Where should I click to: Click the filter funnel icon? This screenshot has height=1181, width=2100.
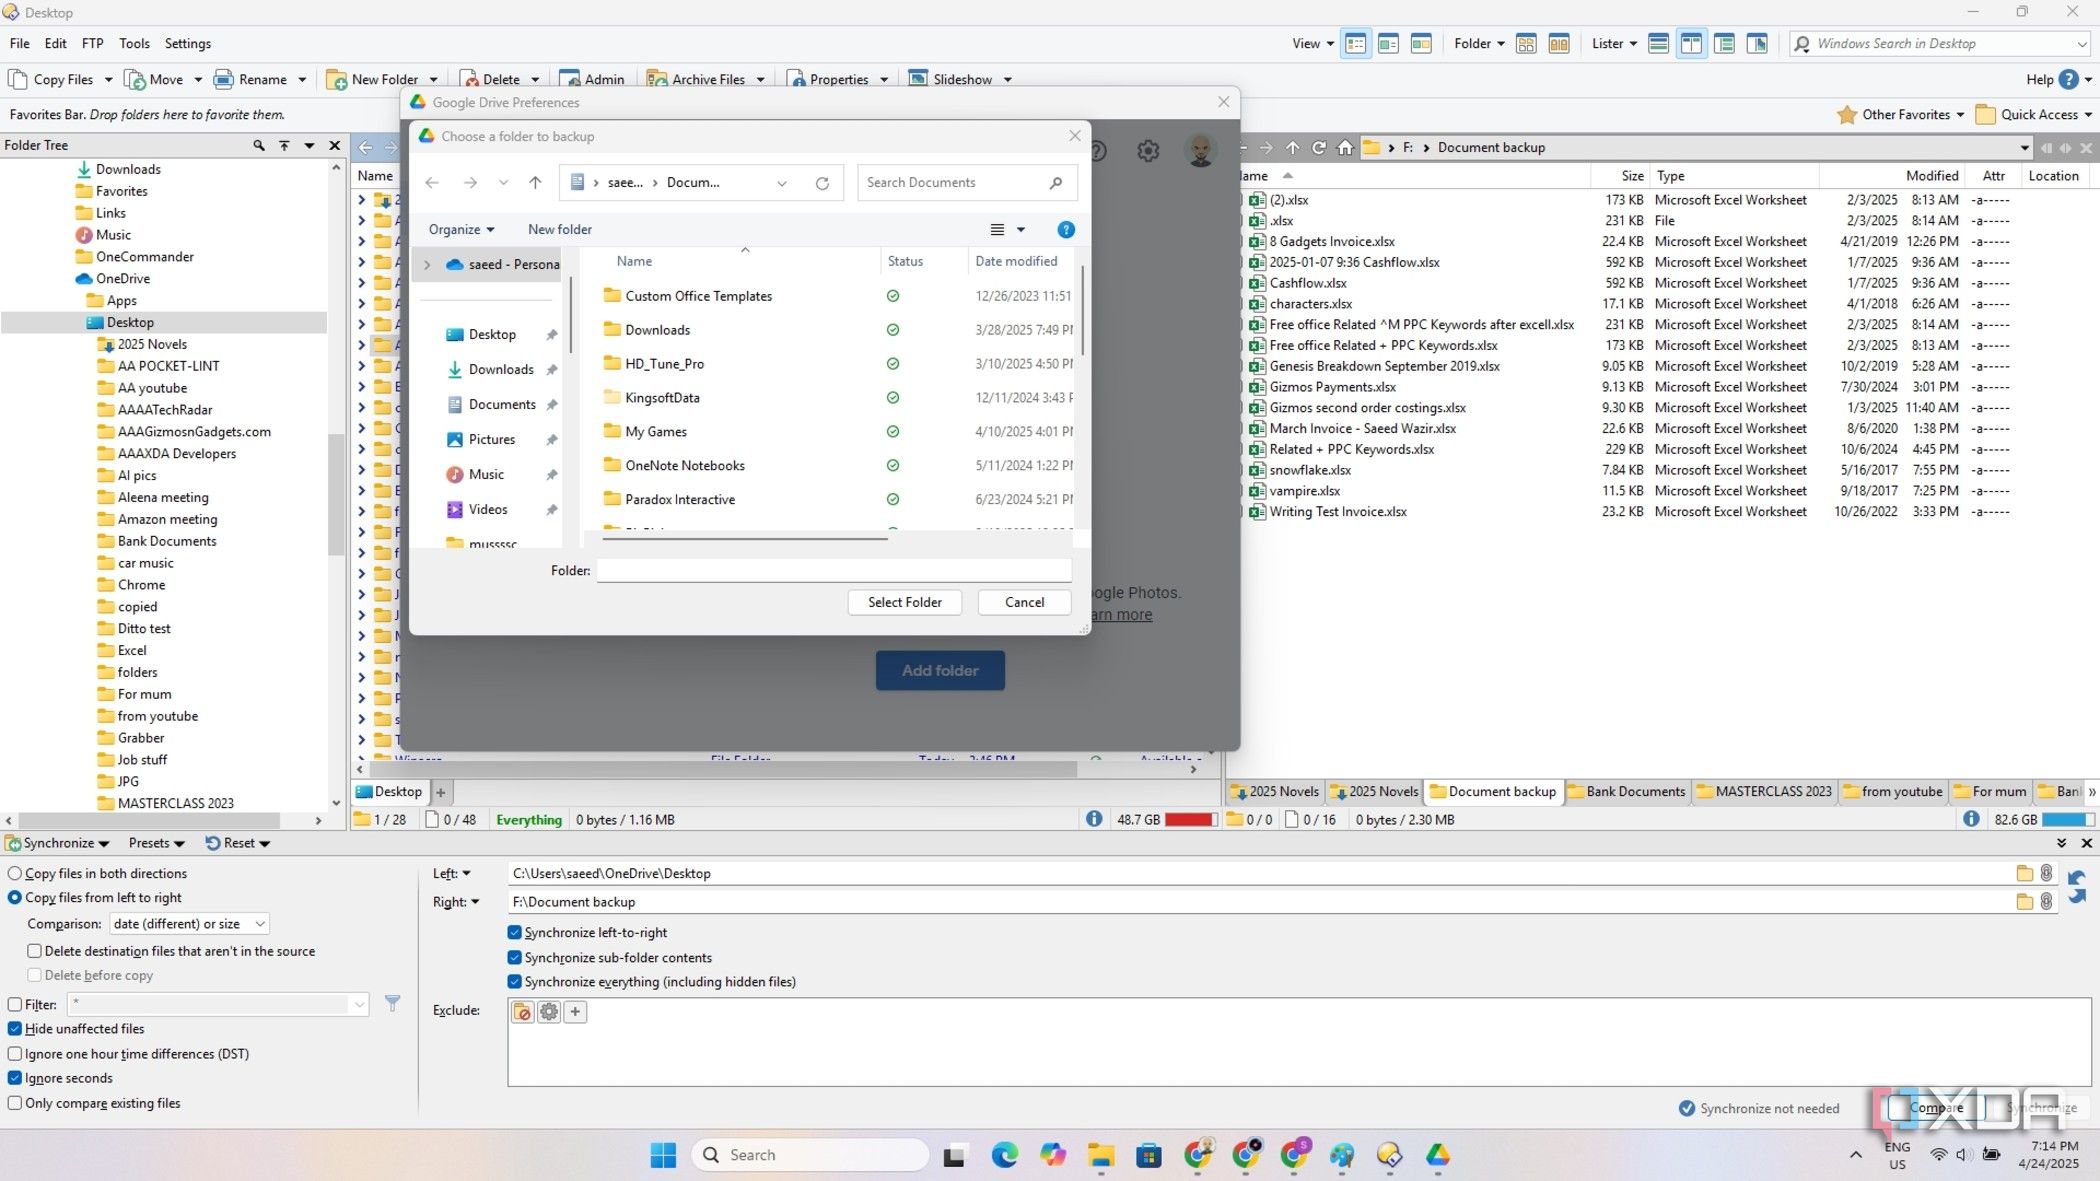(x=393, y=1003)
